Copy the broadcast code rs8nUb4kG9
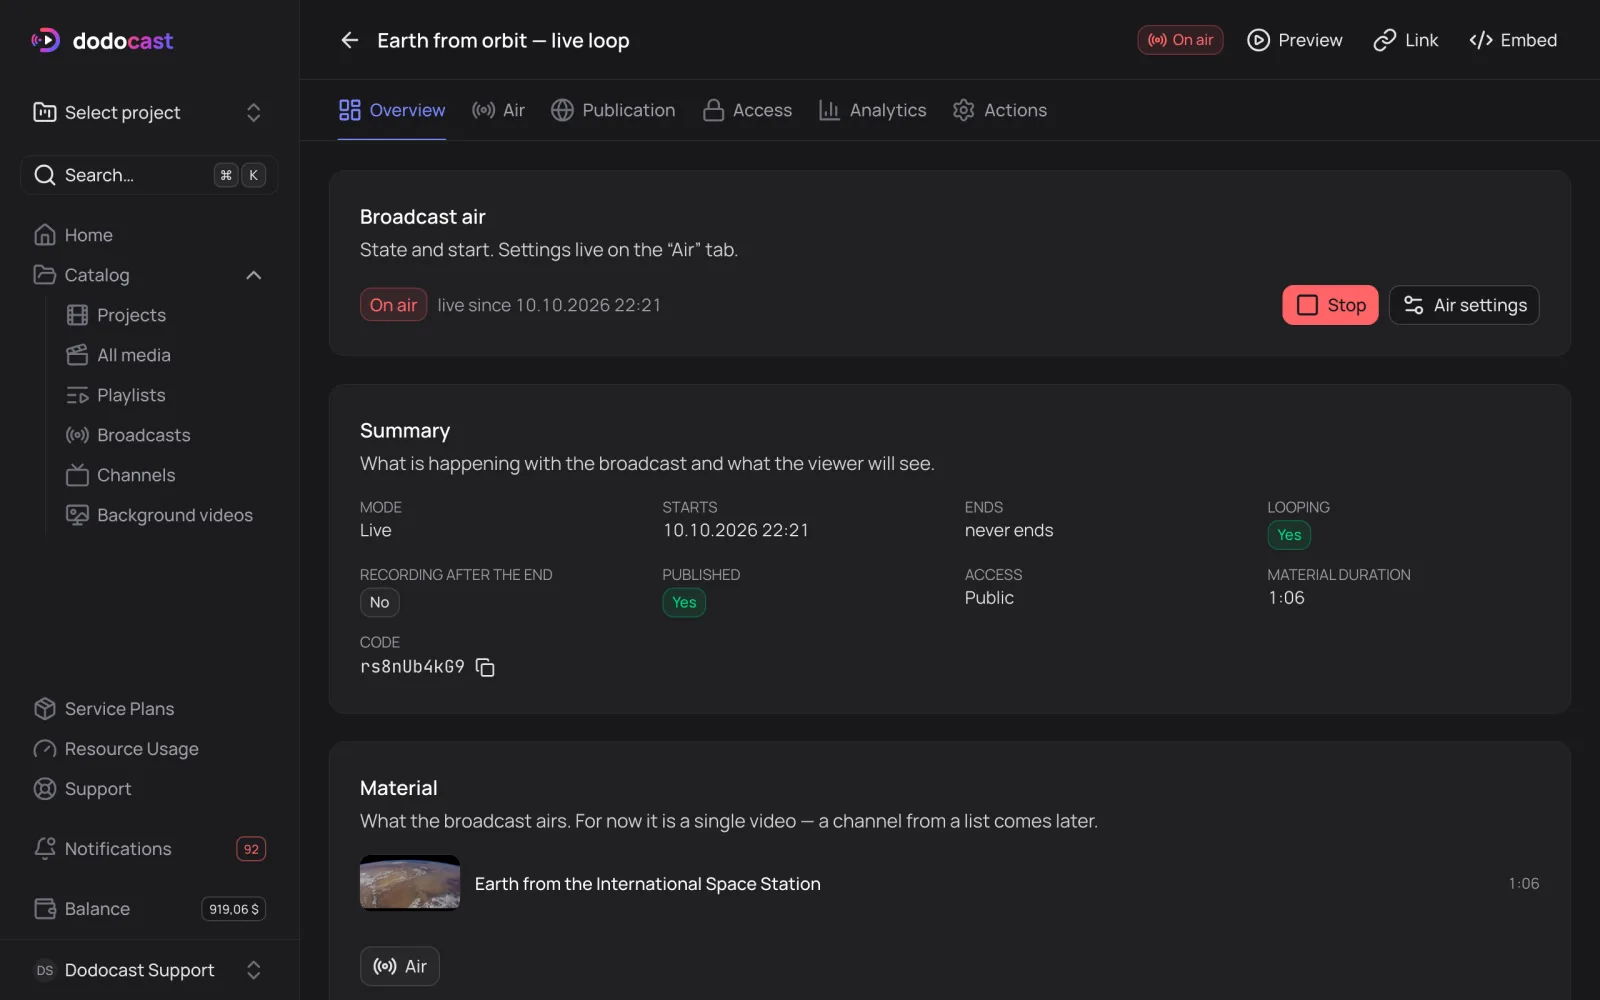The height and width of the screenshot is (1000, 1600). (485, 667)
